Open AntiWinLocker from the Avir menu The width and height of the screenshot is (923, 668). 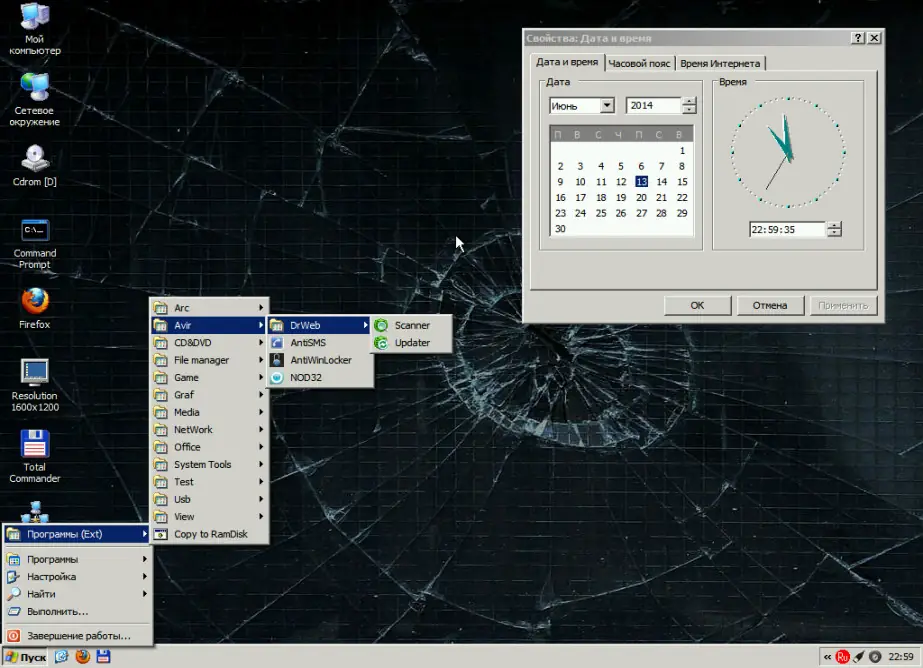click(320, 360)
